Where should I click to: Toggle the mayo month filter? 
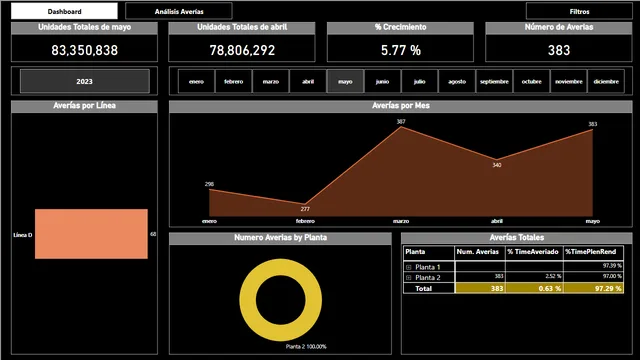tap(345, 82)
